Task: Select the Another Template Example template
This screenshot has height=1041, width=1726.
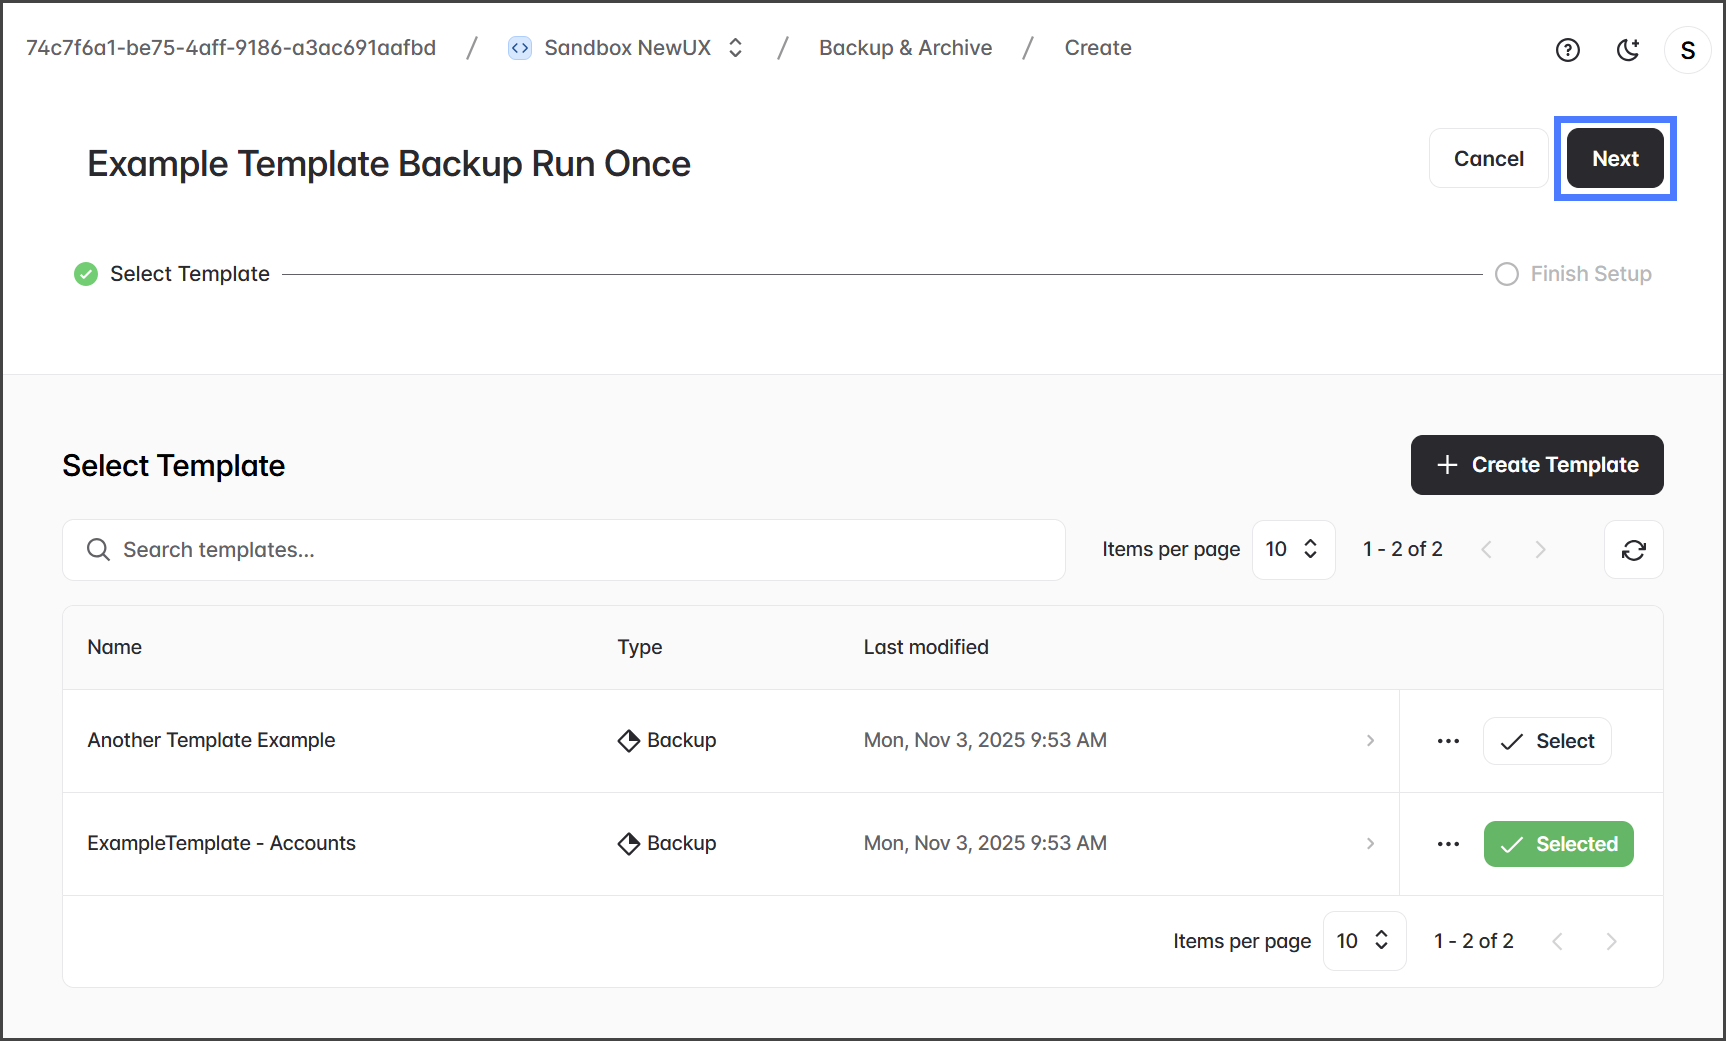Action: tap(1546, 741)
